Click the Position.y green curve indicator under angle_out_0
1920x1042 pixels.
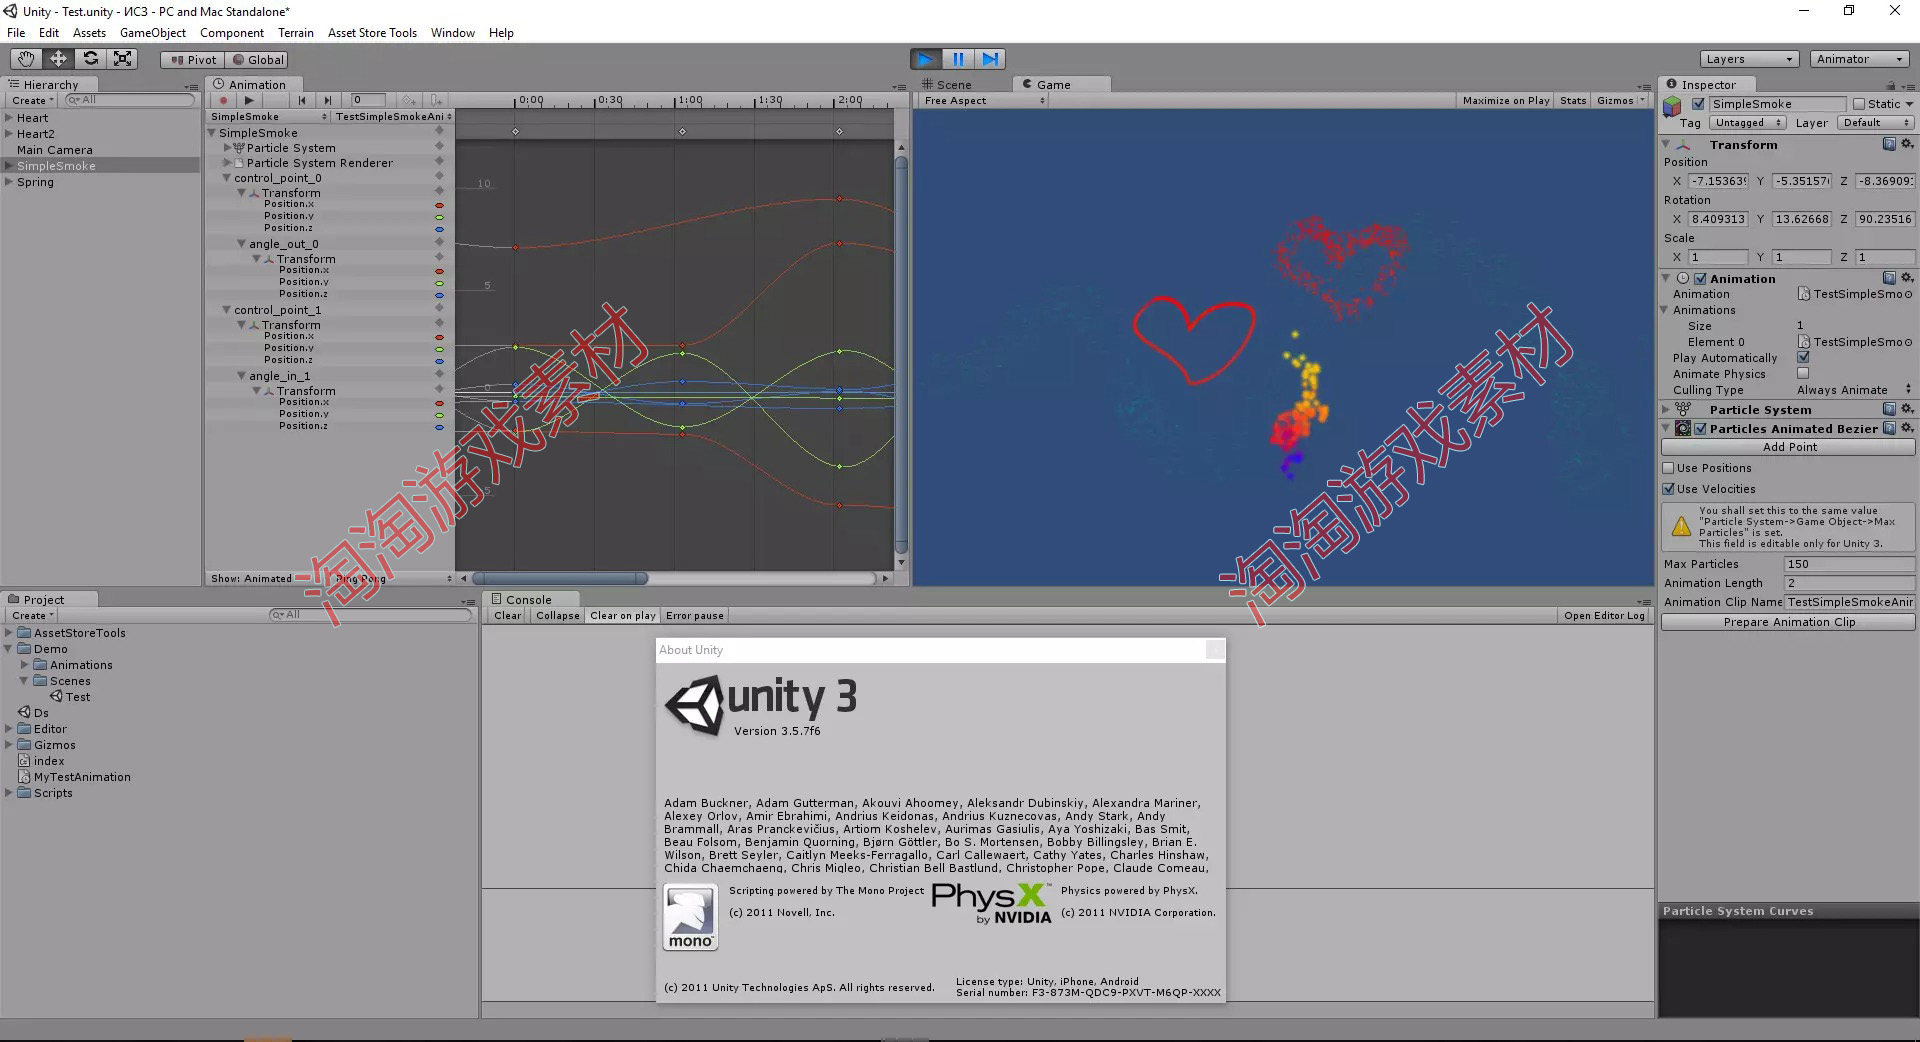click(x=439, y=283)
